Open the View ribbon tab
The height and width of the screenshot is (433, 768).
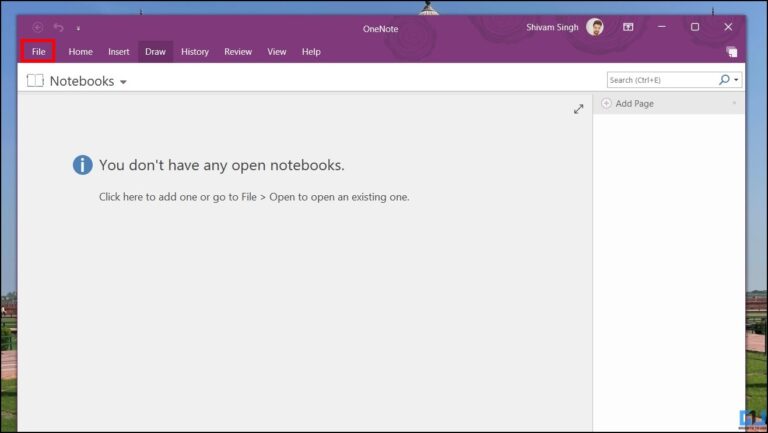pos(277,51)
